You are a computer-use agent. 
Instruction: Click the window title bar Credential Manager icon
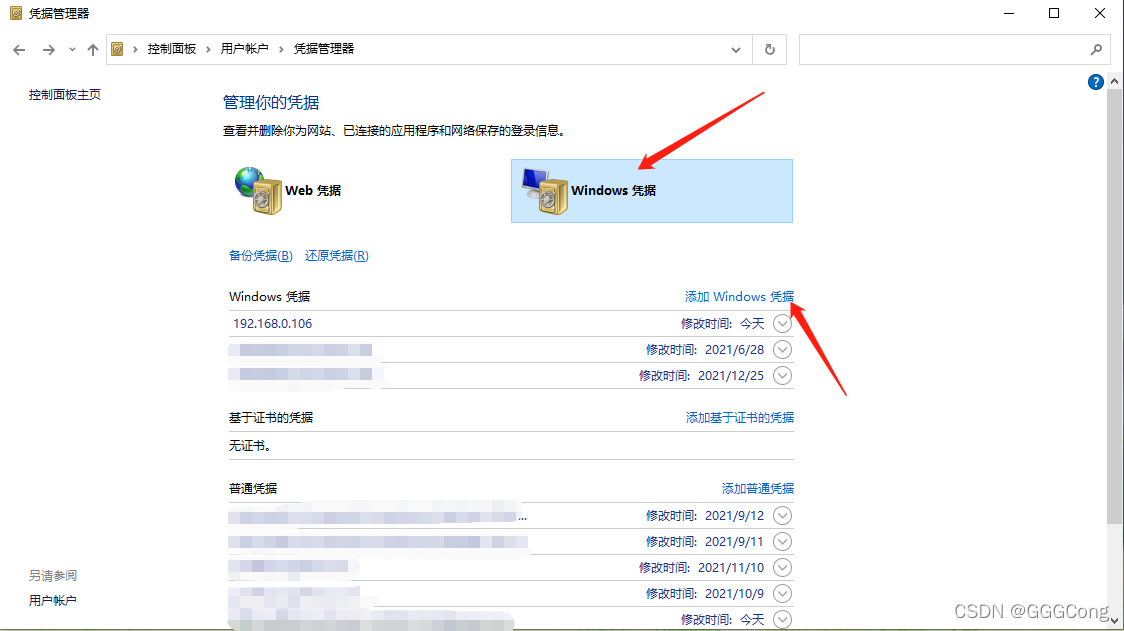pos(16,13)
